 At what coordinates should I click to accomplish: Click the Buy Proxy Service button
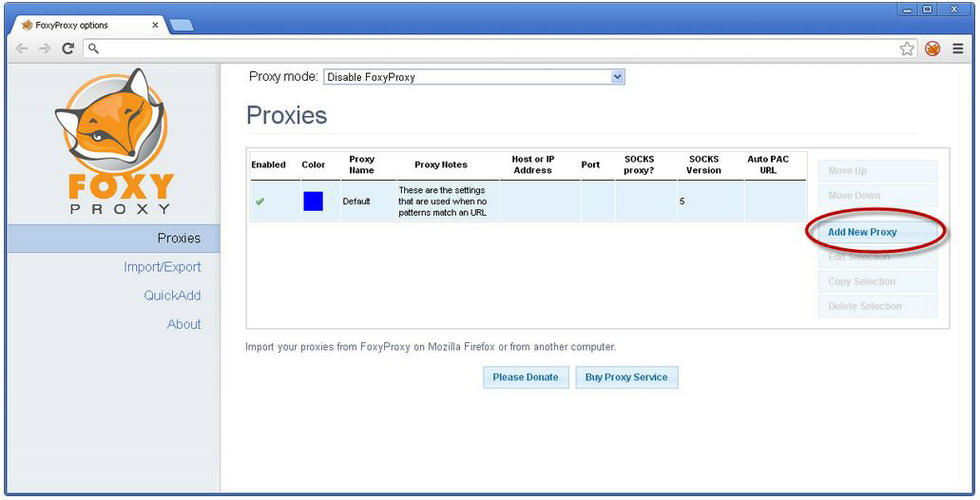click(x=626, y=378)
